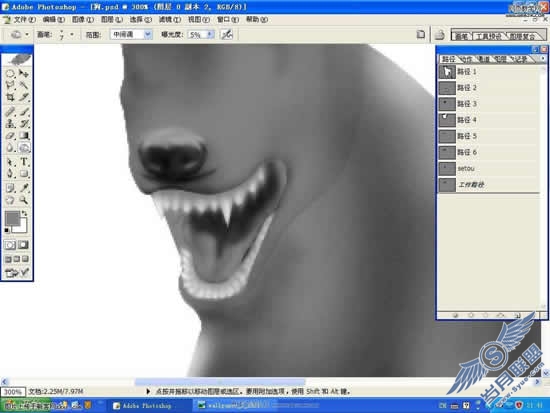Choose the Zoom magnifier tool
Viewport: 550px width, 413px height.
coord(24,200)
